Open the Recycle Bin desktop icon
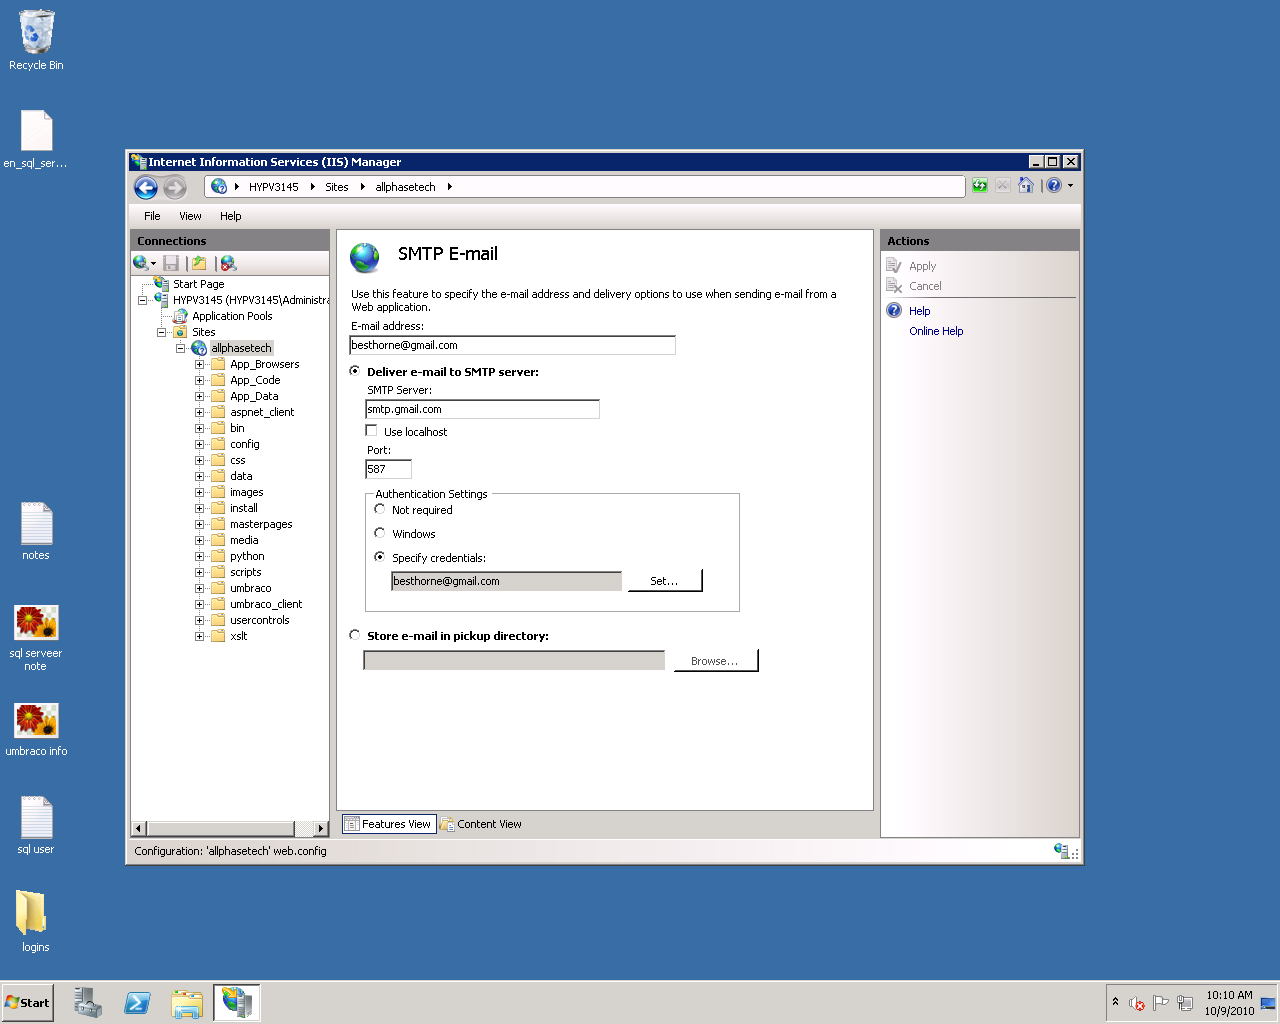The height and width of the screenshot is (1024, 1280). (36, 41)
